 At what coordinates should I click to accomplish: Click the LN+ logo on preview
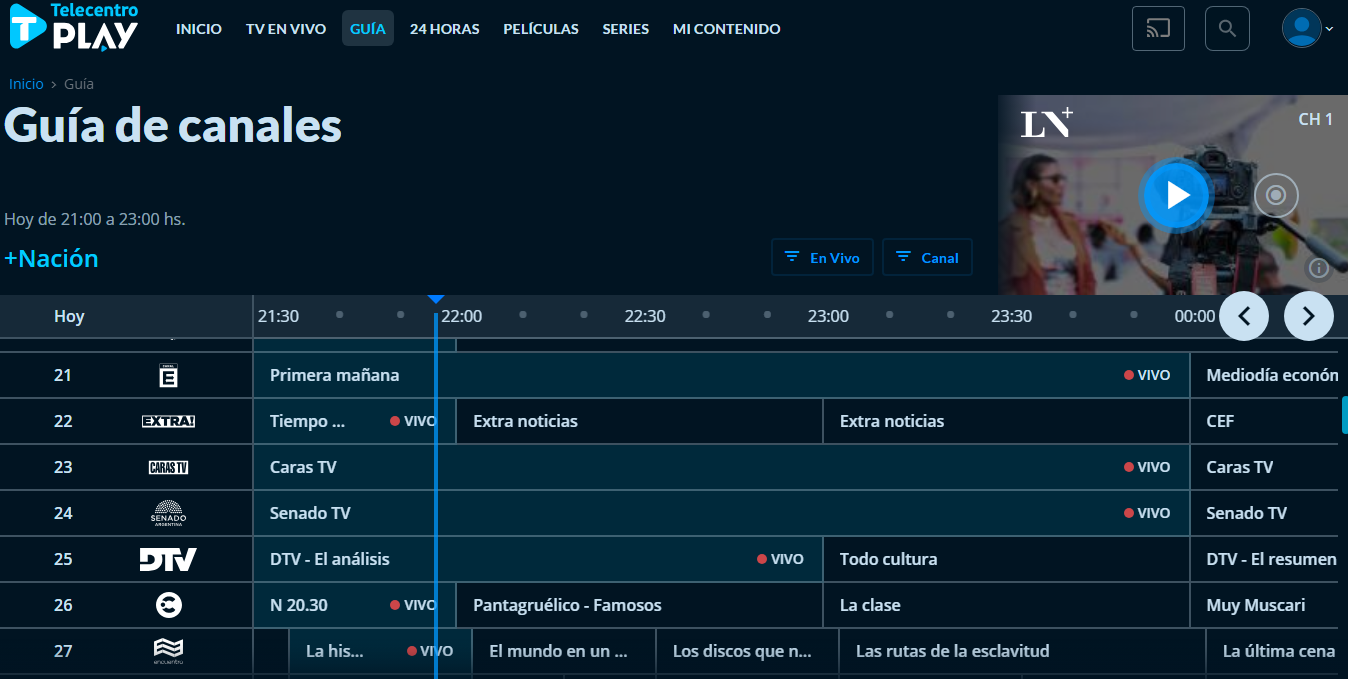(x=1047, y=122)
